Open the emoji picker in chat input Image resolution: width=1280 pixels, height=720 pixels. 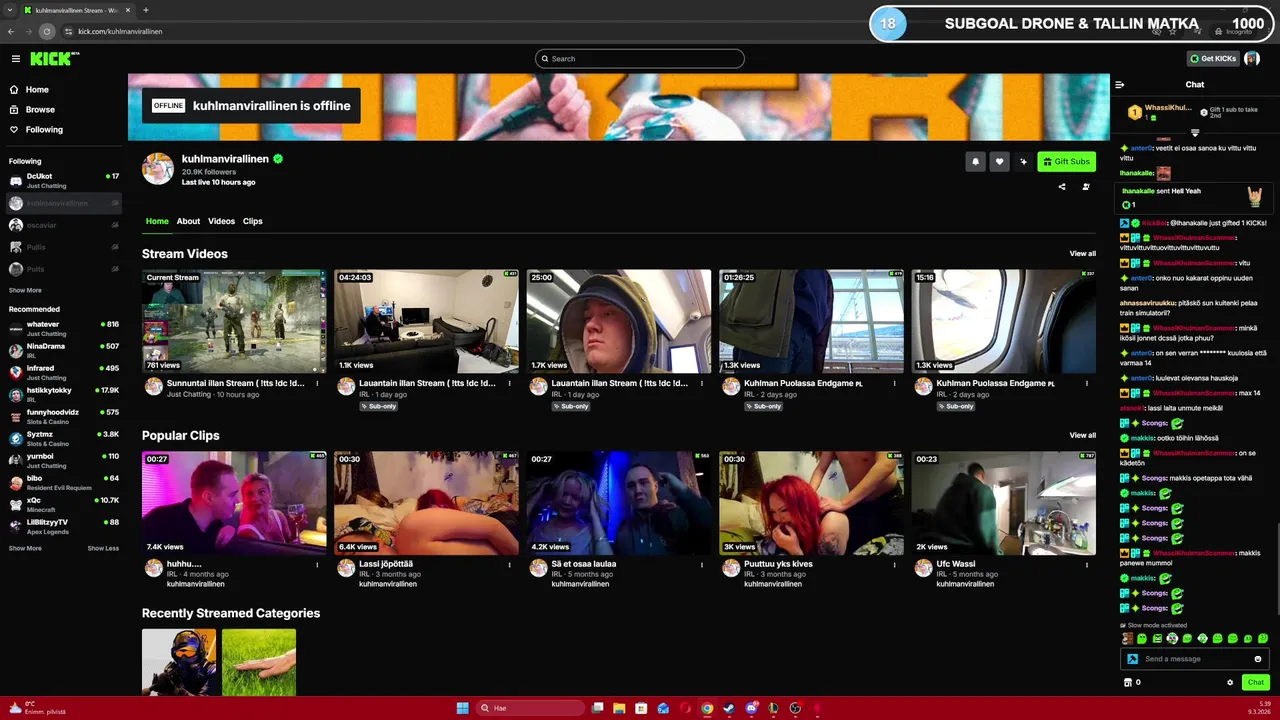click(1258, 659)
